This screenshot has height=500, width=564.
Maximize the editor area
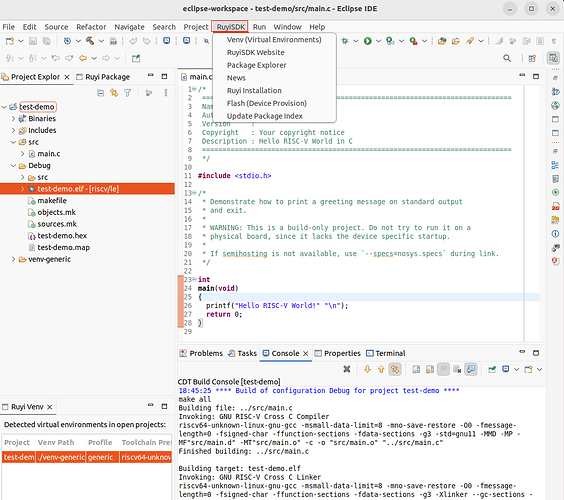point(536,77)
